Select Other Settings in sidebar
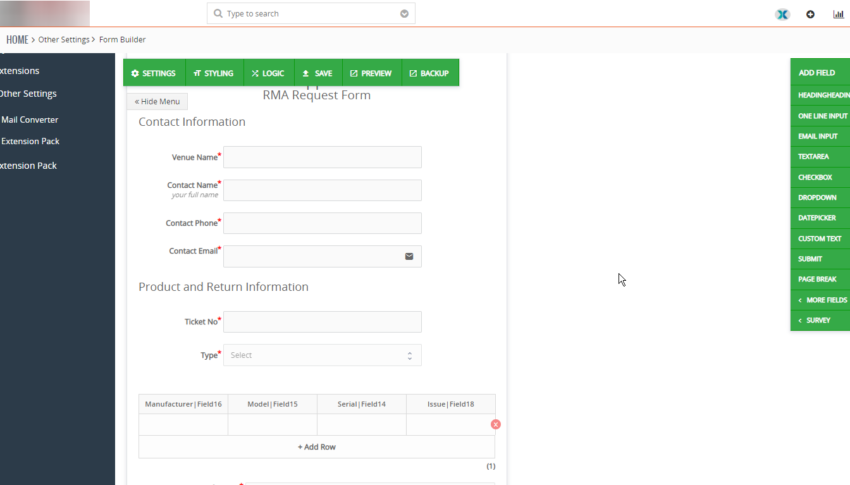This screenshot has height=485, width=850. 28,94
